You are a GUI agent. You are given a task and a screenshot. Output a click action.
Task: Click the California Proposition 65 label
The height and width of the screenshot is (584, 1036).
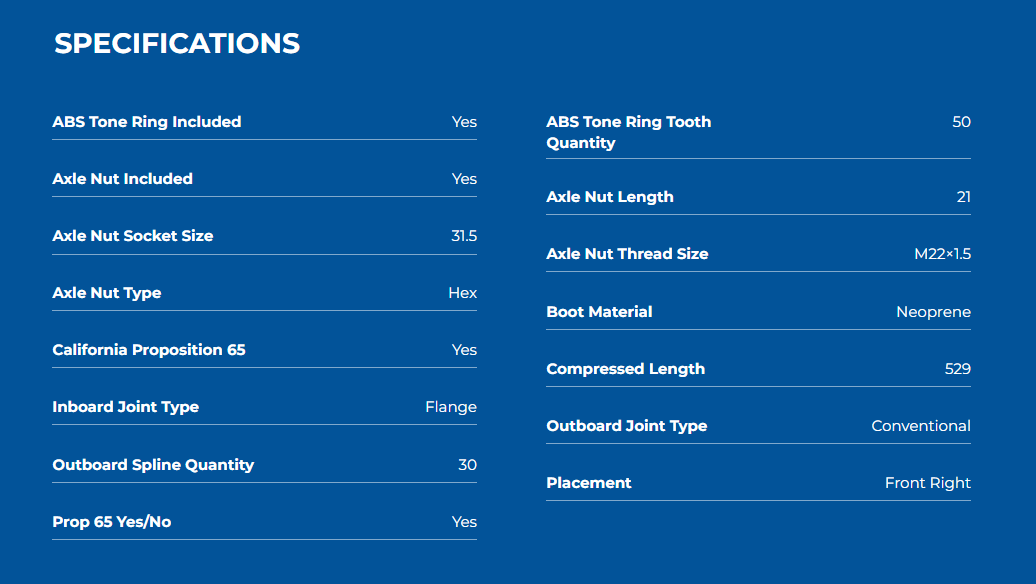tap(149, 350)
